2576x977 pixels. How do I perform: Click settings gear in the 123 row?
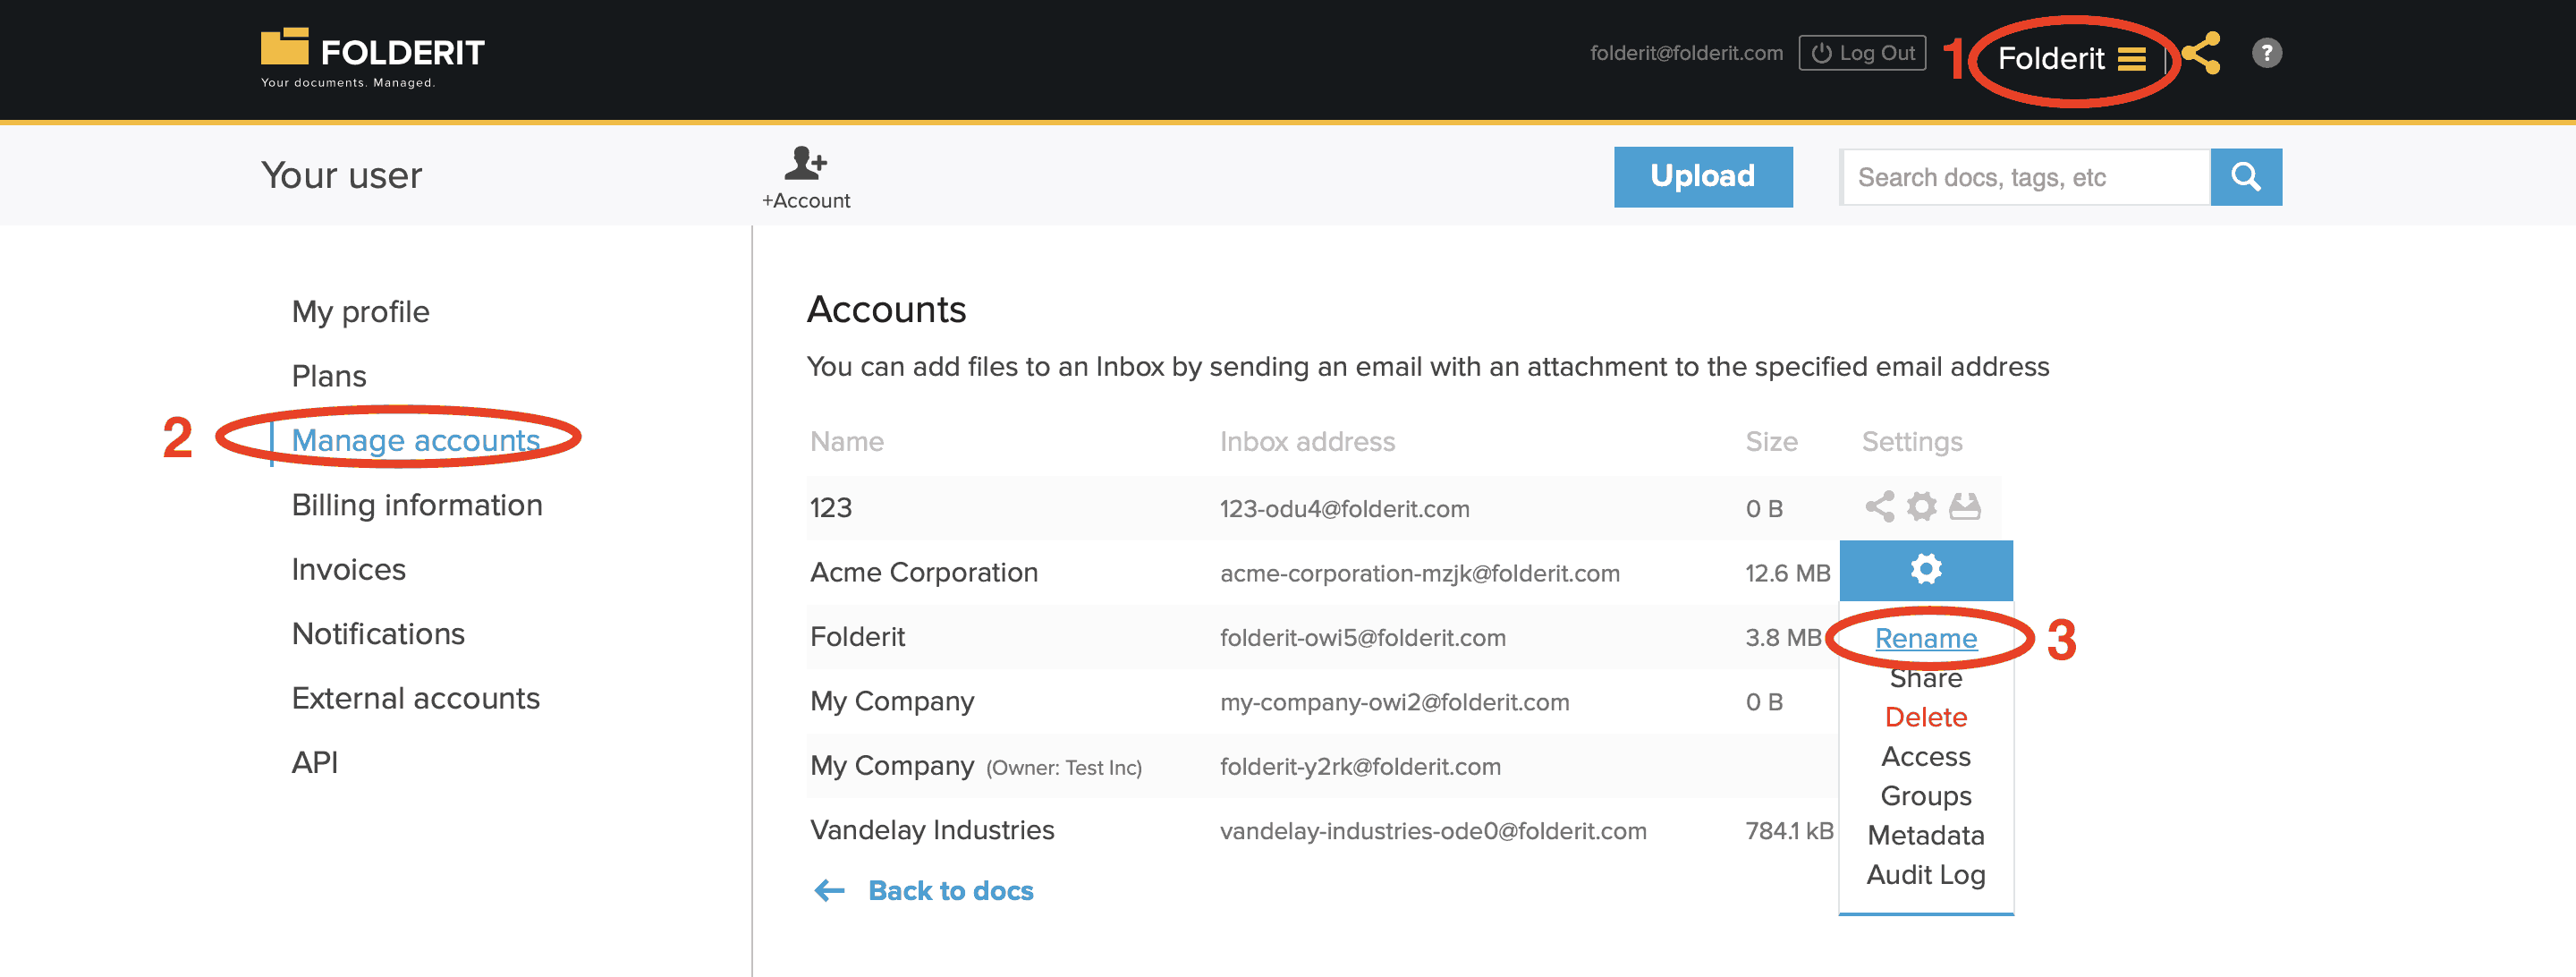(1921, 507)
